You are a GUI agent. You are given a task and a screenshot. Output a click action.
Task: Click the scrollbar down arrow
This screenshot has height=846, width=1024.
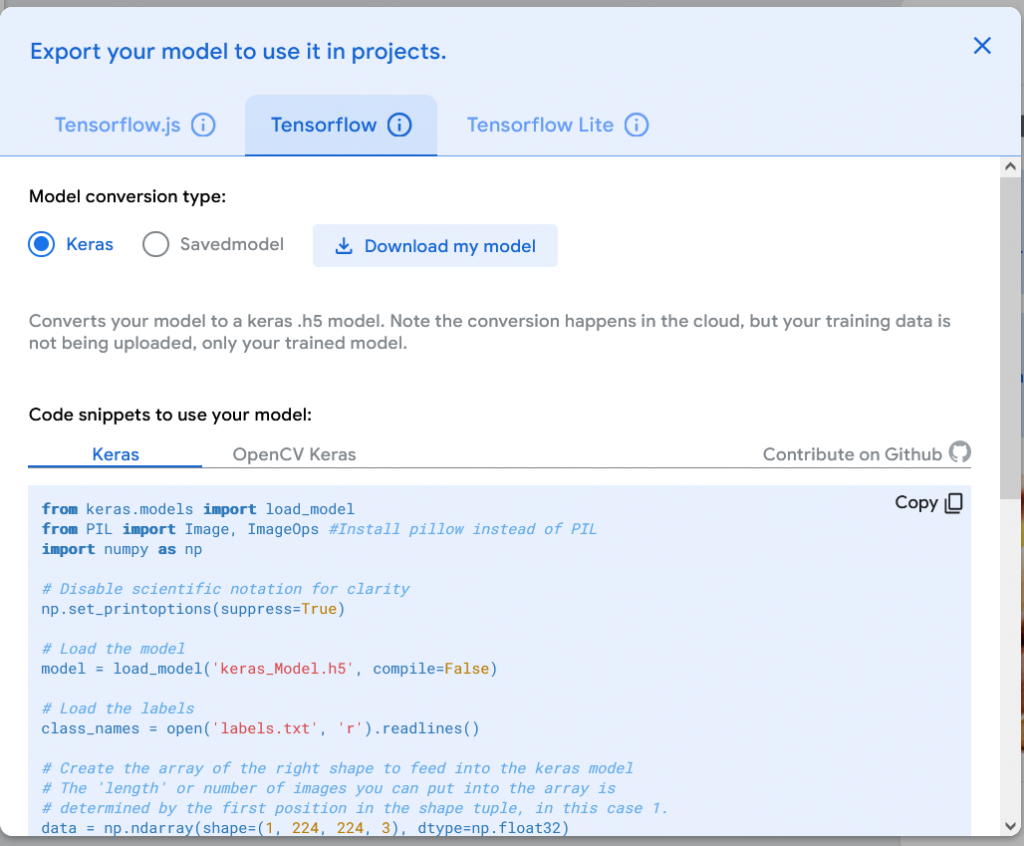[1010, 825]
